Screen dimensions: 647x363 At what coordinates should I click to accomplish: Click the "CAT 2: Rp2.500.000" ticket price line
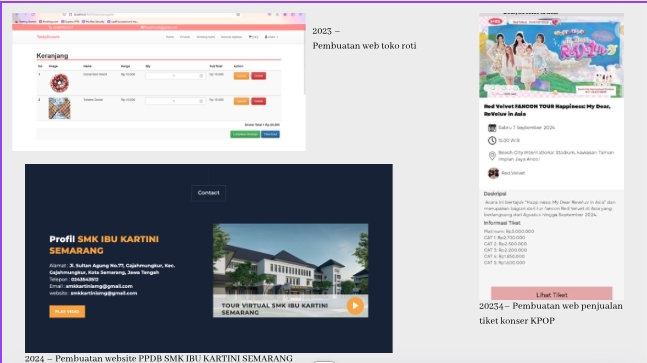coord(505,244)
